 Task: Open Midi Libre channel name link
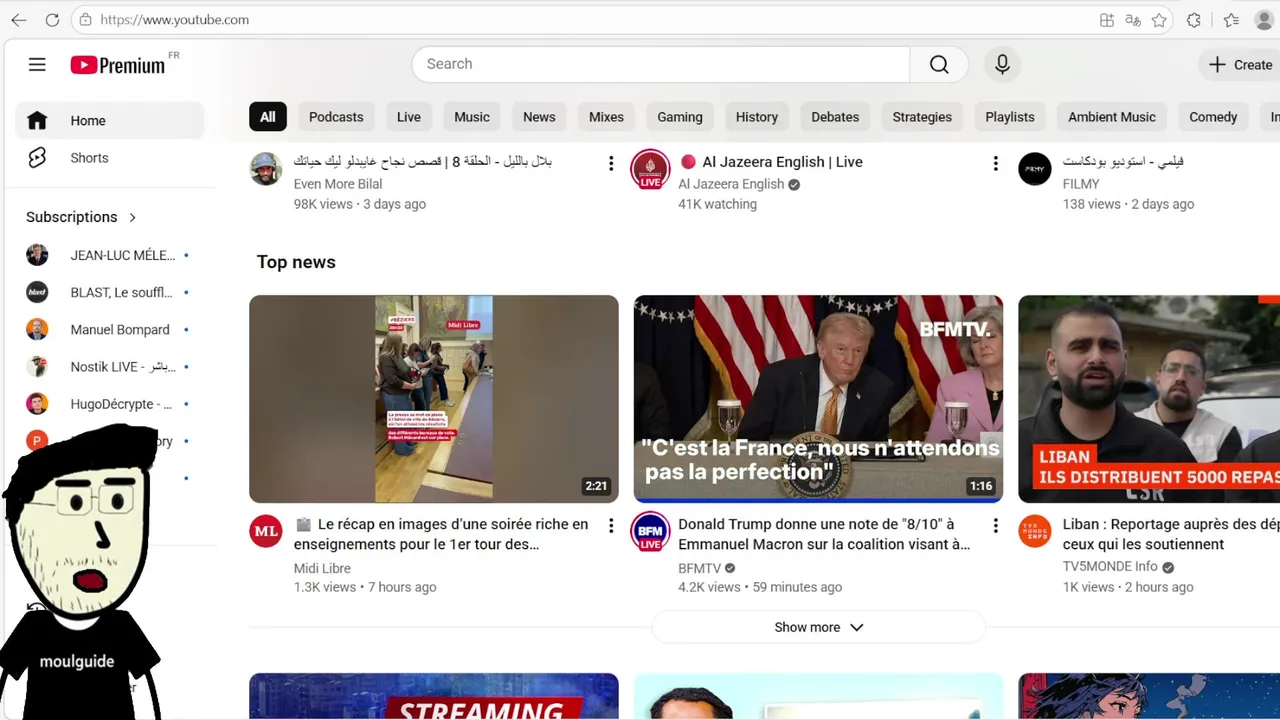click(x=322, y=568)
